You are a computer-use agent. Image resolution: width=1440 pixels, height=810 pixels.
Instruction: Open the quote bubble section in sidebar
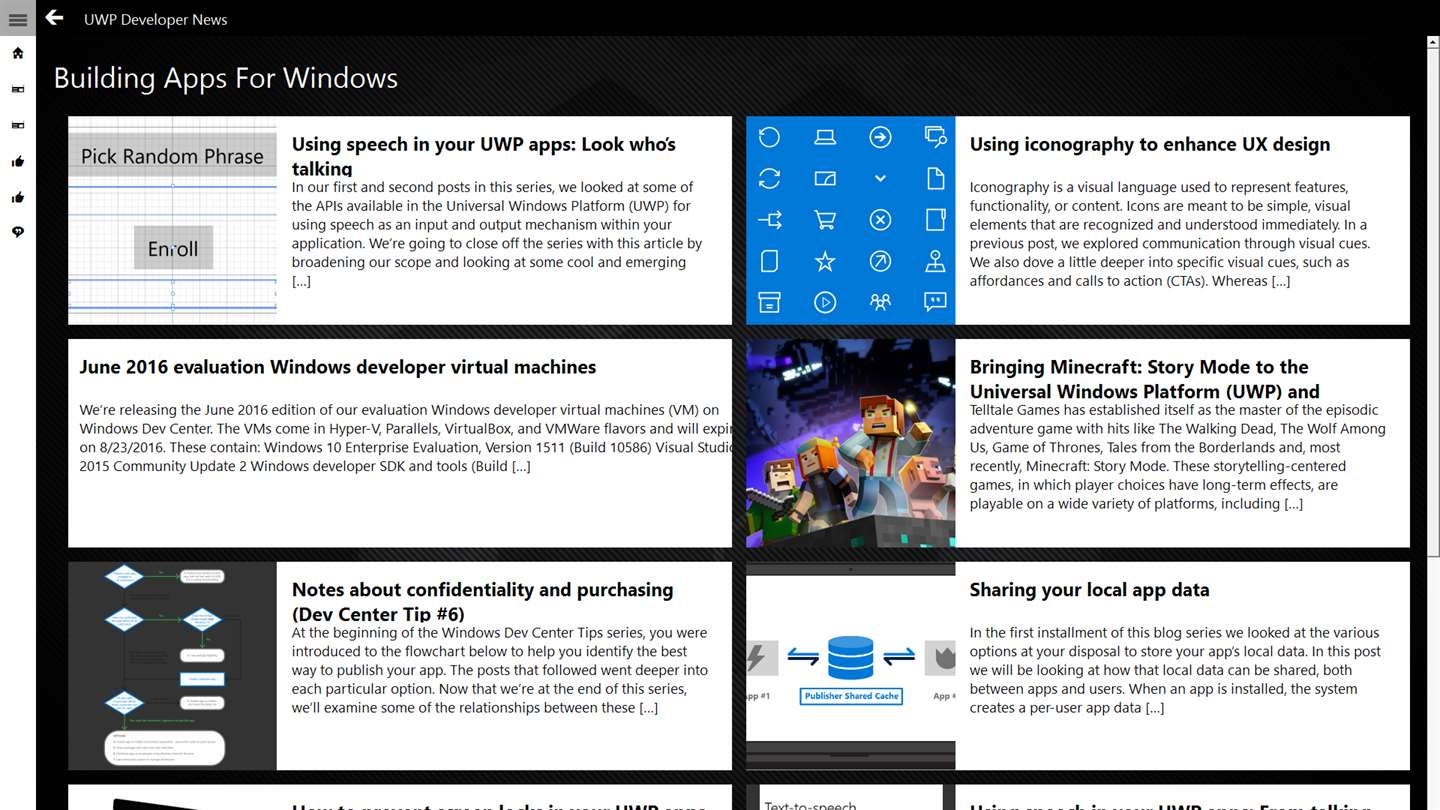click(x=17, y=232)
